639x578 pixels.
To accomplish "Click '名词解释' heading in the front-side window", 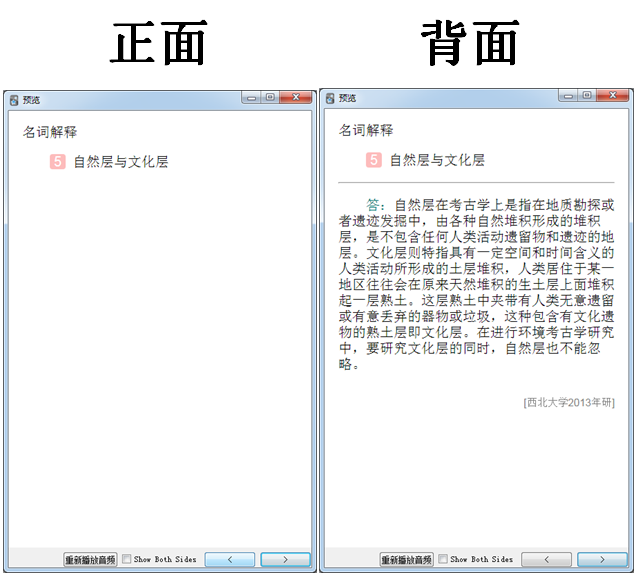I will pyautogui.click(x=50, y=132).
